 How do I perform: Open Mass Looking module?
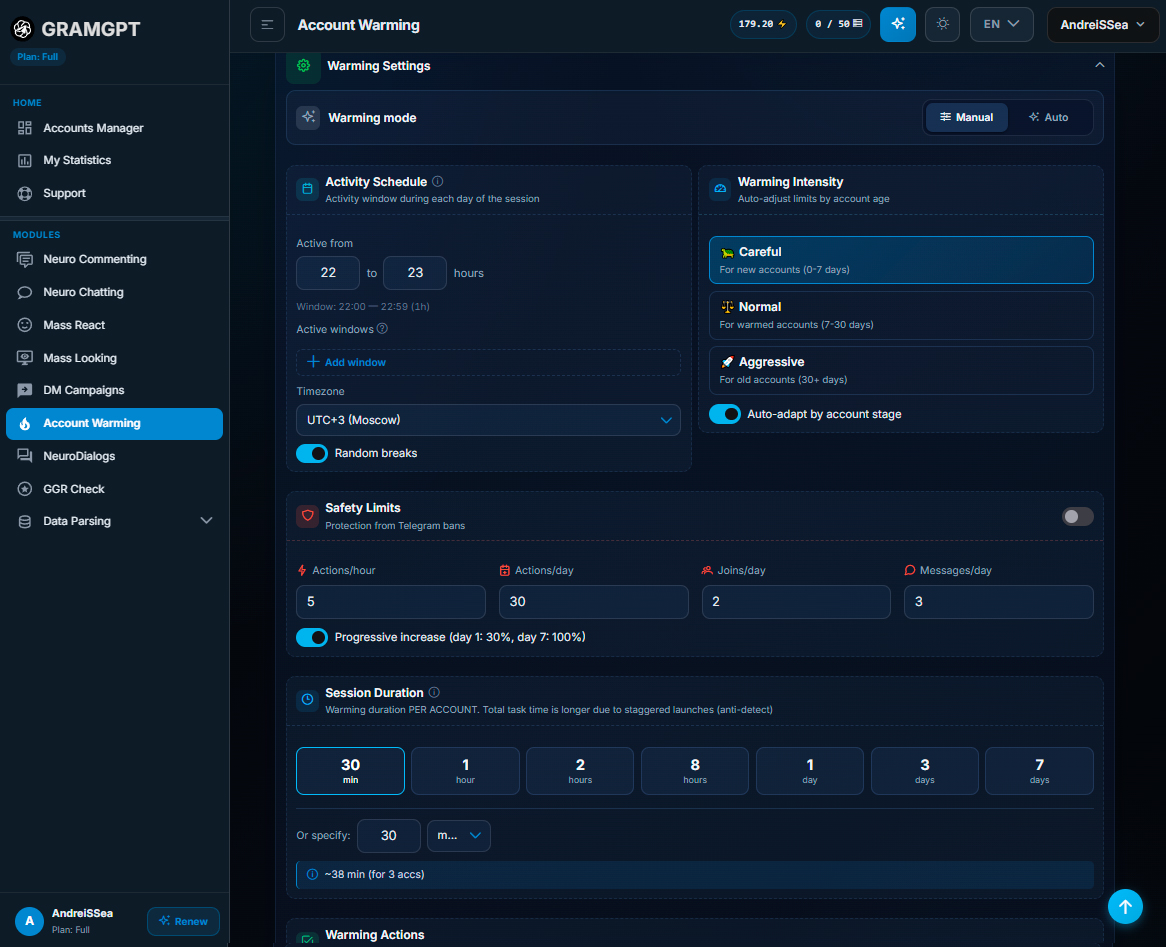pyautogui.click(x=115, y=358)
